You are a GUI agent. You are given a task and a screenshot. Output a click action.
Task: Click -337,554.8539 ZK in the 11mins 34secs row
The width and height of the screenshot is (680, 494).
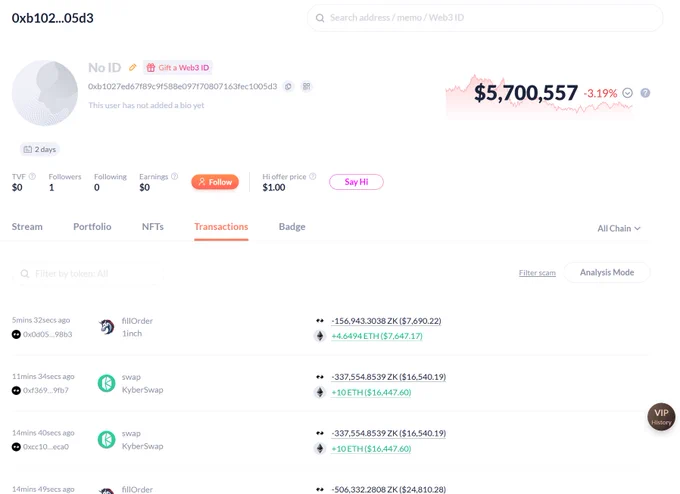tap(389, 377)
